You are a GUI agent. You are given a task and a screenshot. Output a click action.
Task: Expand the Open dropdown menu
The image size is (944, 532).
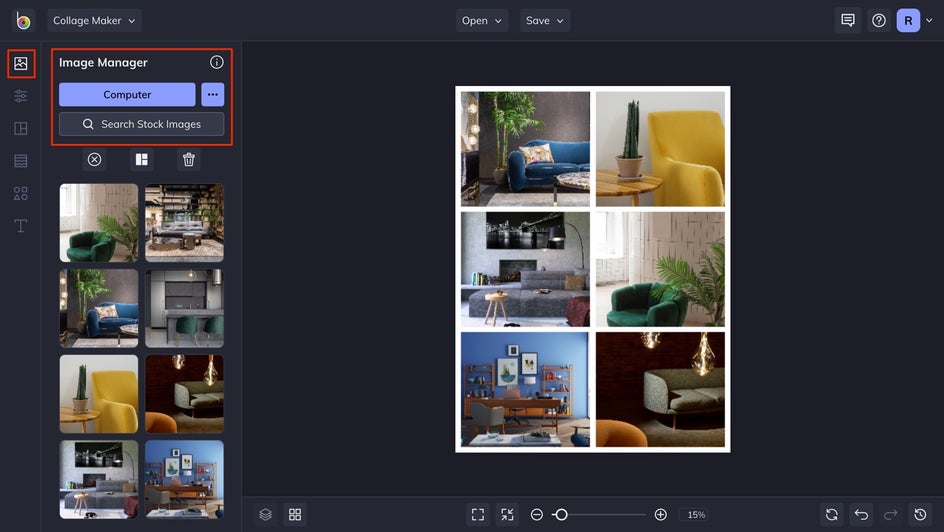[x=482, y=20]
